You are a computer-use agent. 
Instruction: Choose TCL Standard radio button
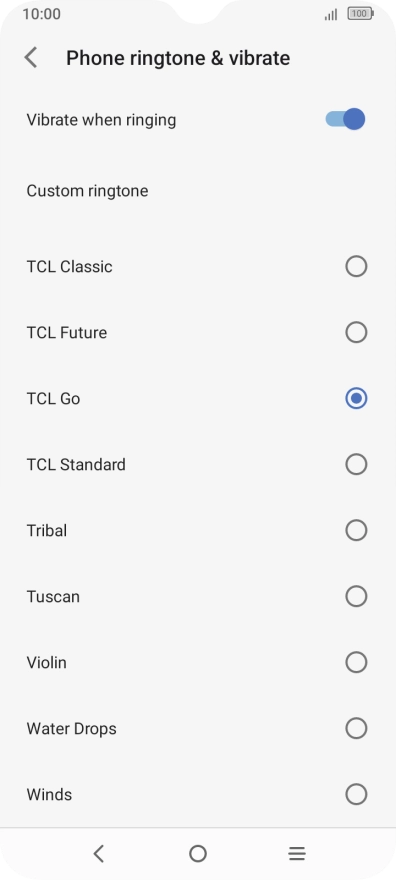tap(356, 465)
